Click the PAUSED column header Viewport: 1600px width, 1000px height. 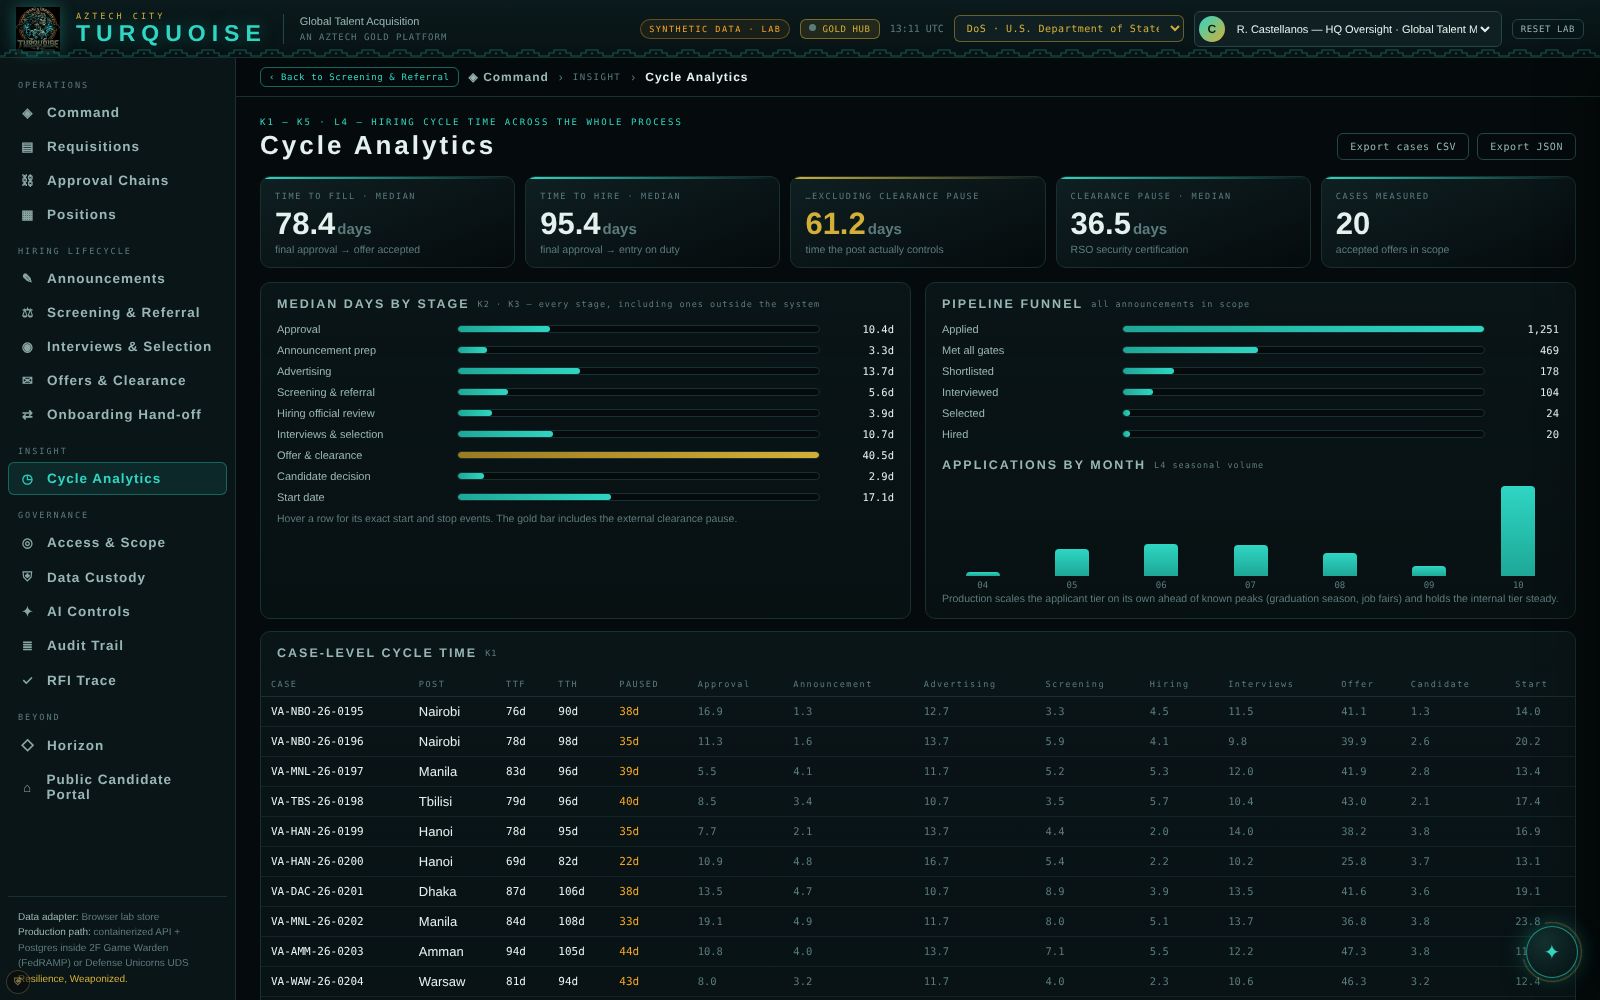[638, 684]
